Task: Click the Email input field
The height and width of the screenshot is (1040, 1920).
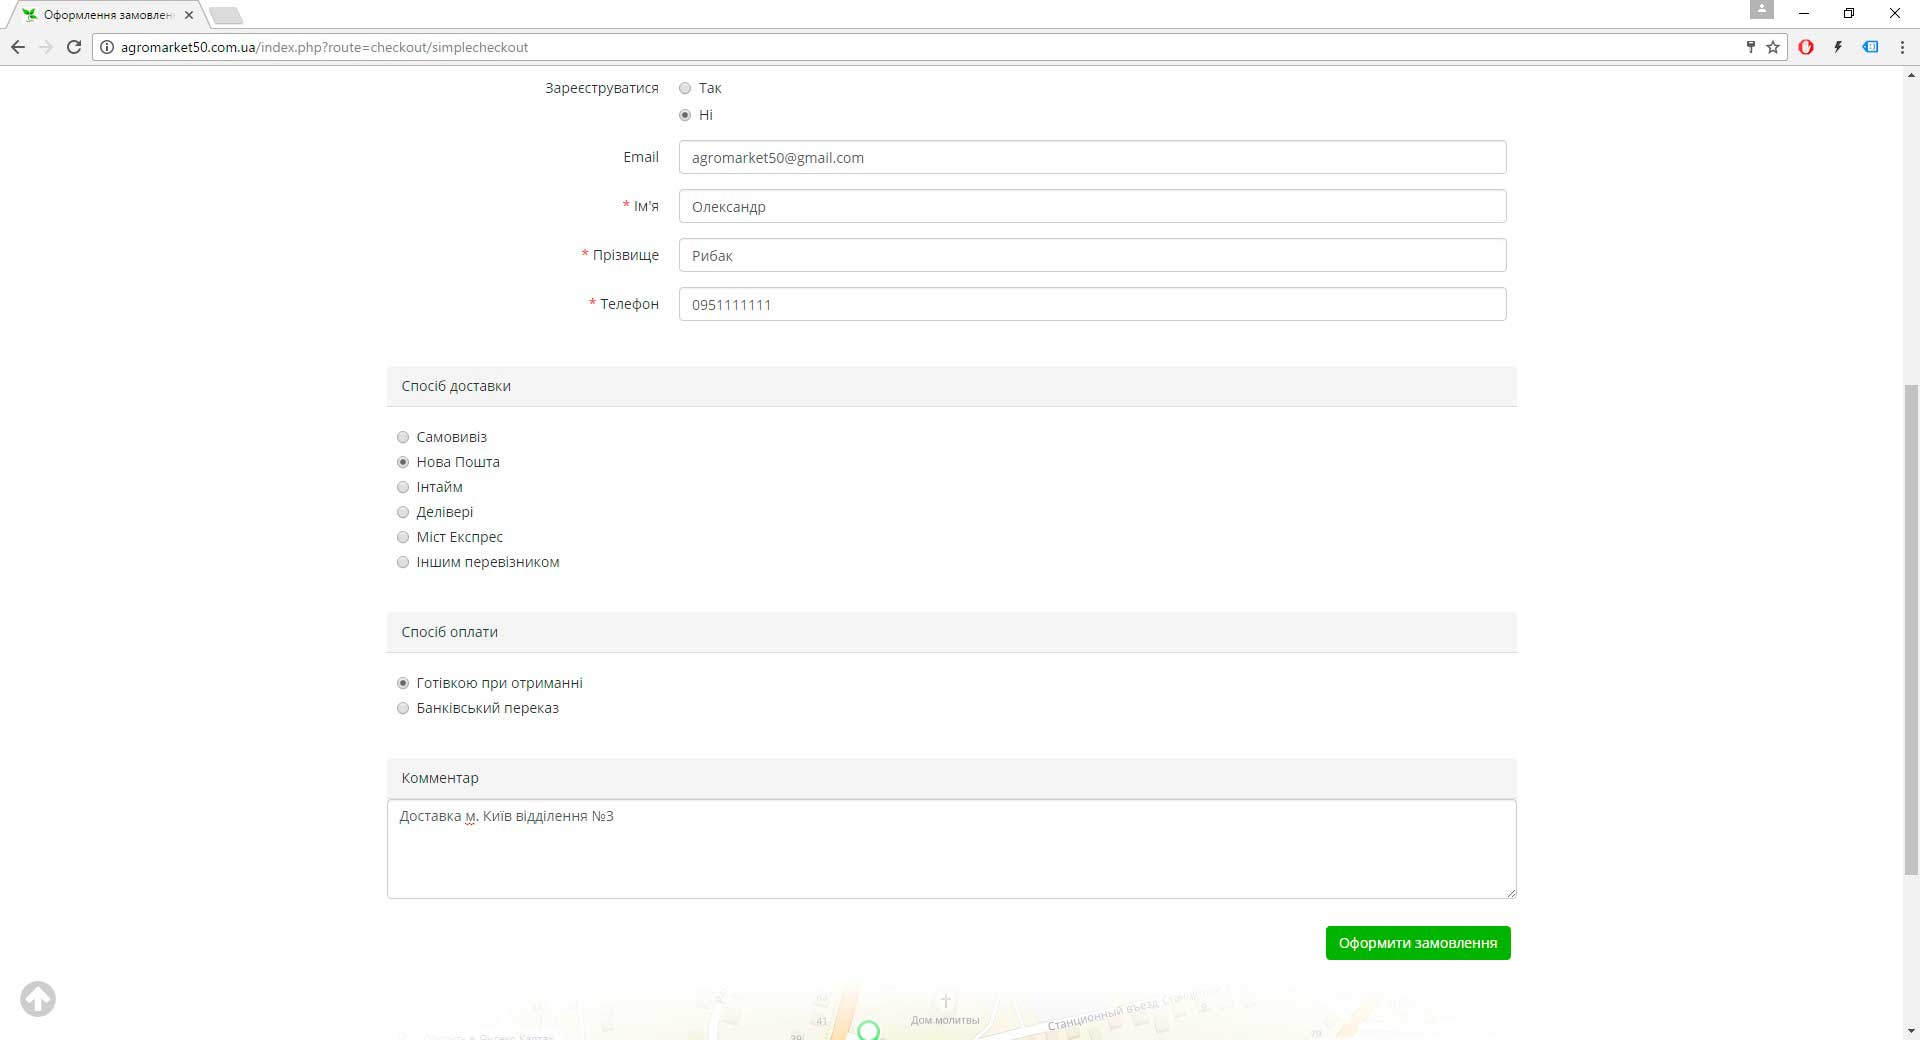Action: (x=1092, y=158)
